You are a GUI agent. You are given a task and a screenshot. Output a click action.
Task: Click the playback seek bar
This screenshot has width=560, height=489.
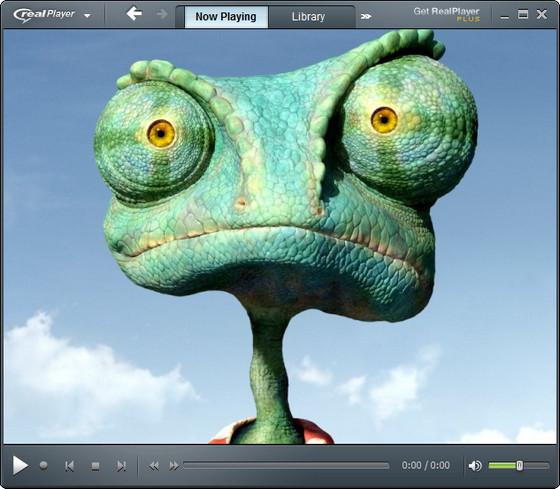[286, 465]
